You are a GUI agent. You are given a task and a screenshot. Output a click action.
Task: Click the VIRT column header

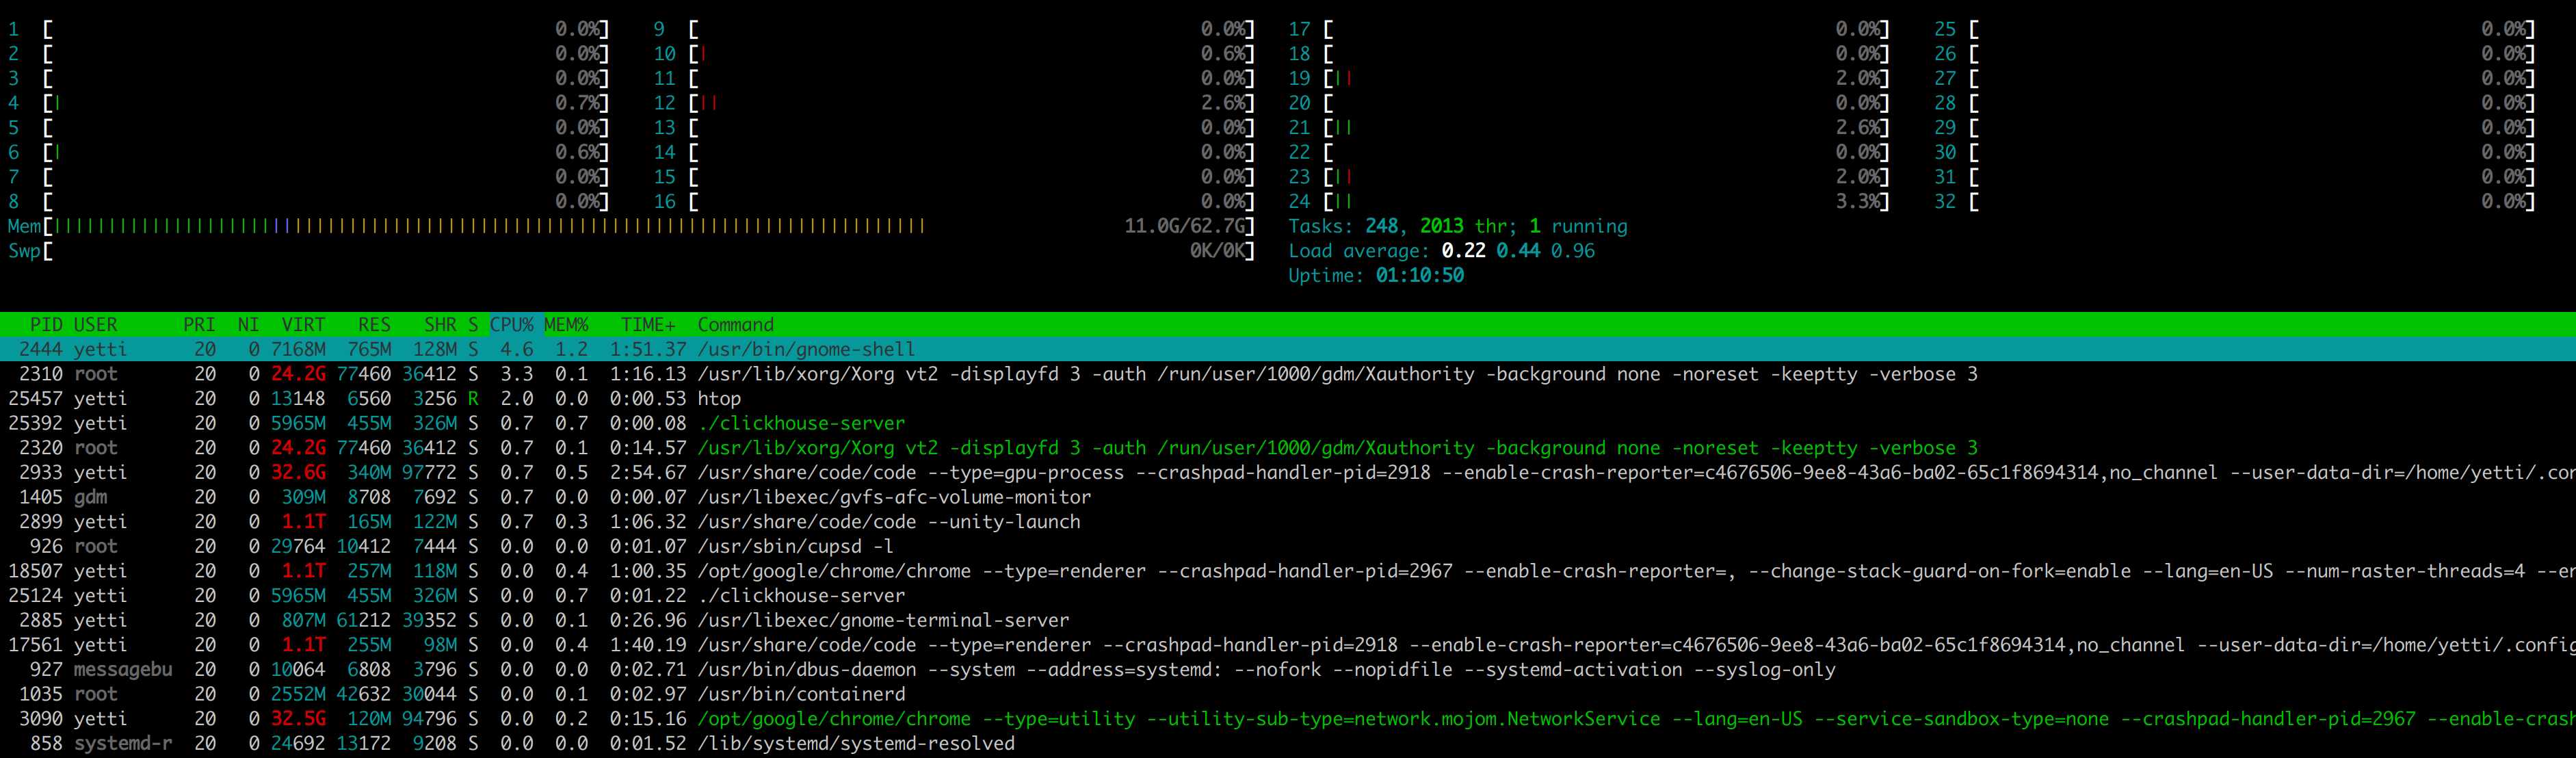[302, 325]
